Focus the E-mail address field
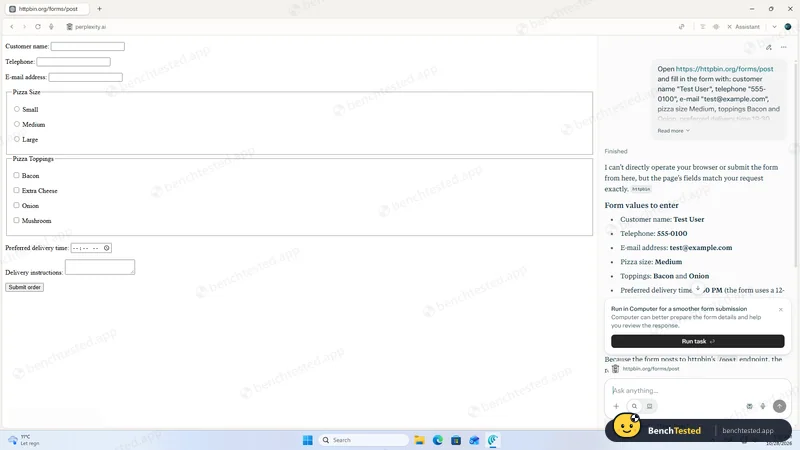 click(86, 77)
